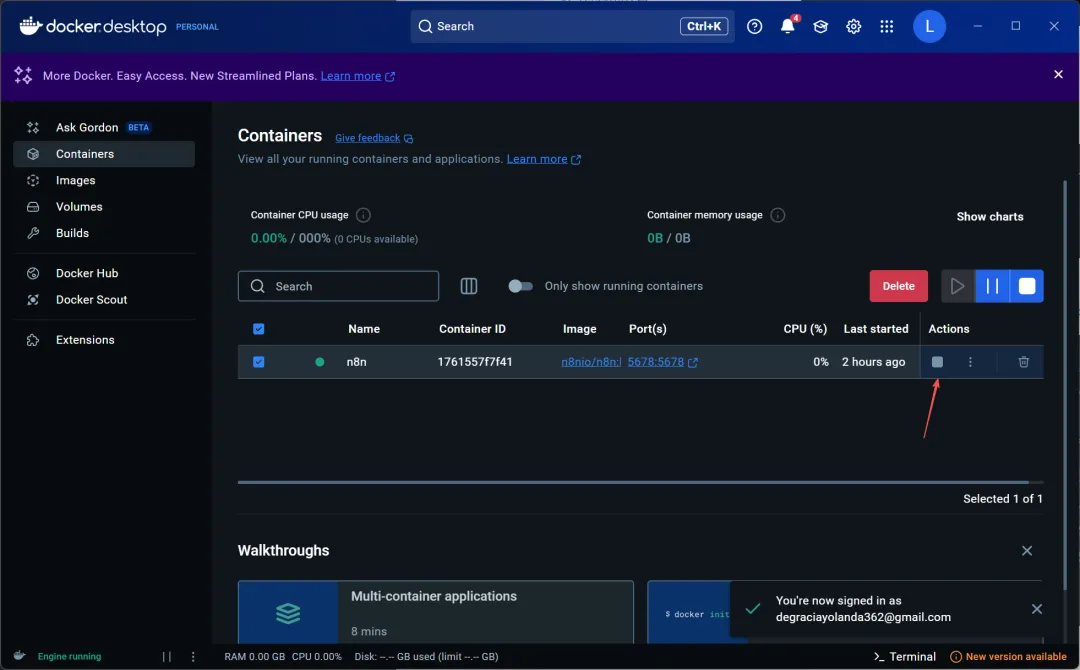Open the Multi-container applications walkthrough card
The width and height of the screenshot is (1080, 670).
coord(435,612)
